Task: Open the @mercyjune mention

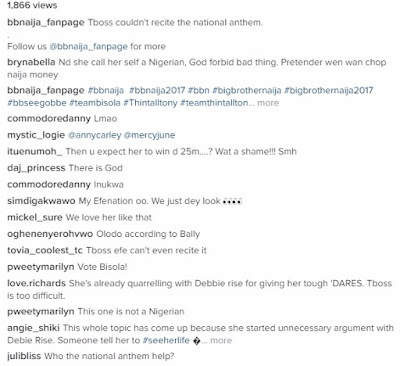Action: (149, 135)
